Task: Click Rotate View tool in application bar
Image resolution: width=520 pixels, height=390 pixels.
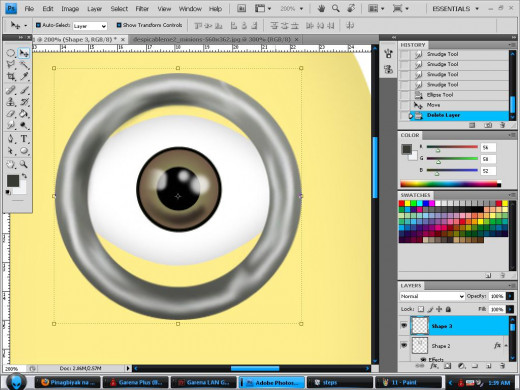Action: click(351, 9)
